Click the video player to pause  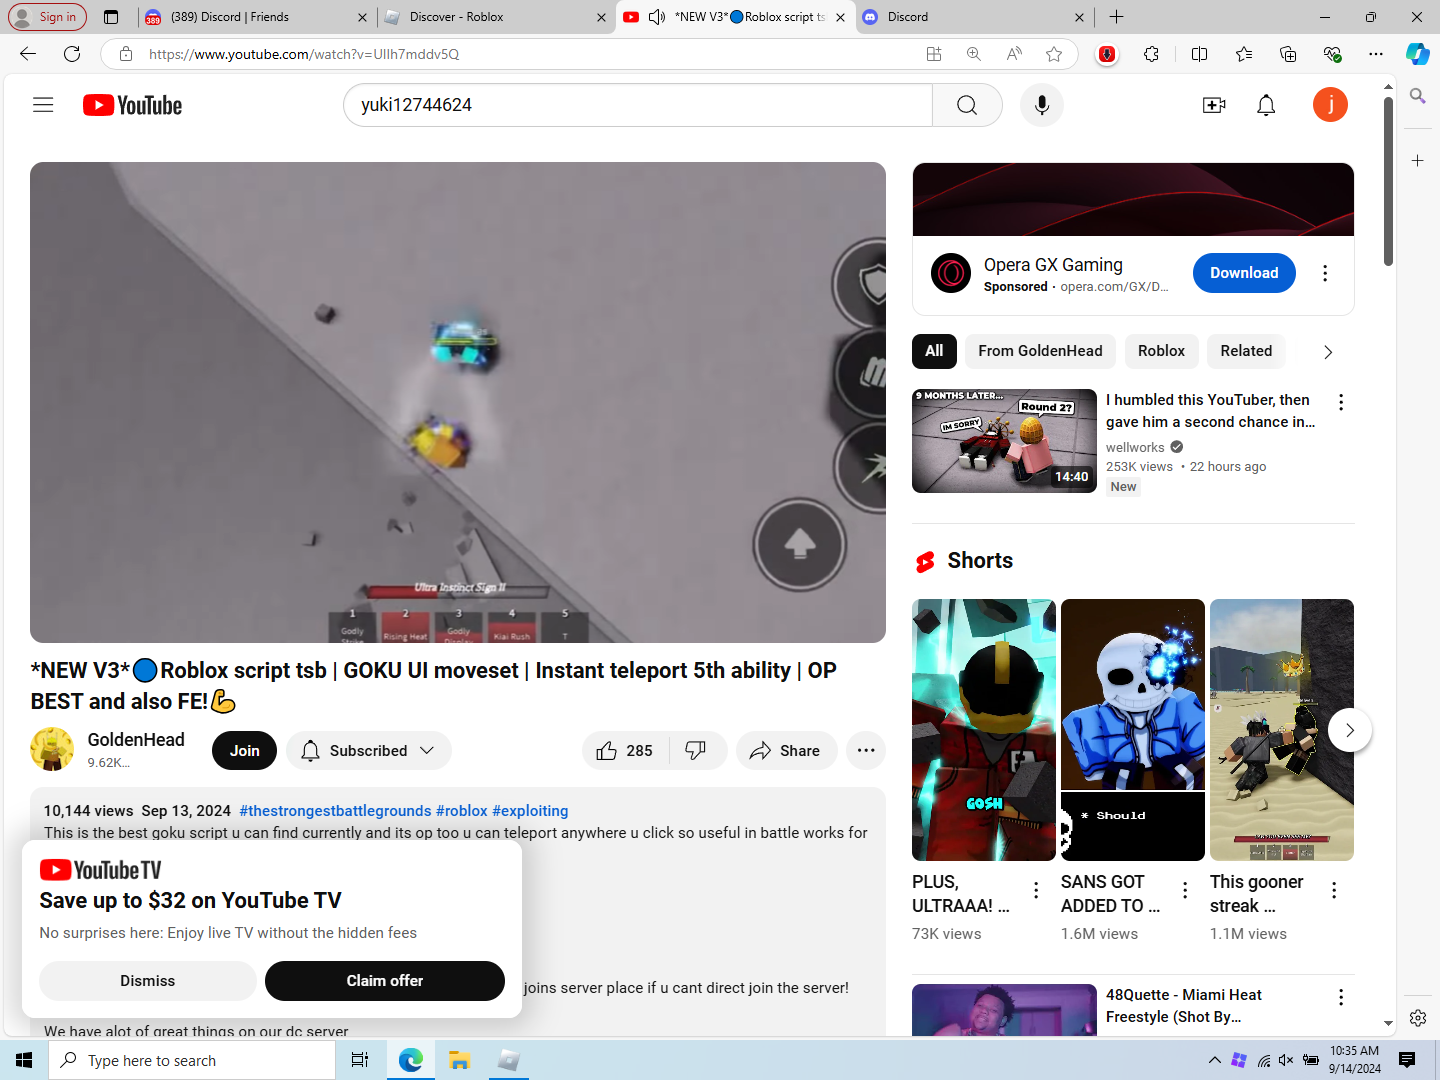[x=458, y=402]
